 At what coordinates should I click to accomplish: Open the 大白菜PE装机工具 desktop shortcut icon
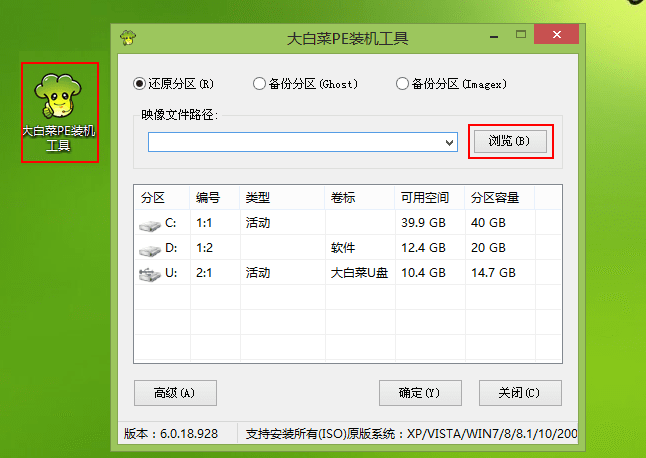59,112
